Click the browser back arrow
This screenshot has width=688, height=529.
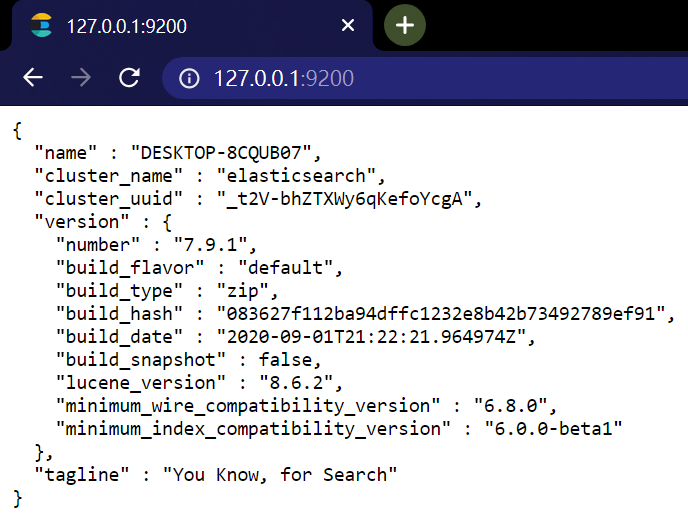[x=33, y=78]
